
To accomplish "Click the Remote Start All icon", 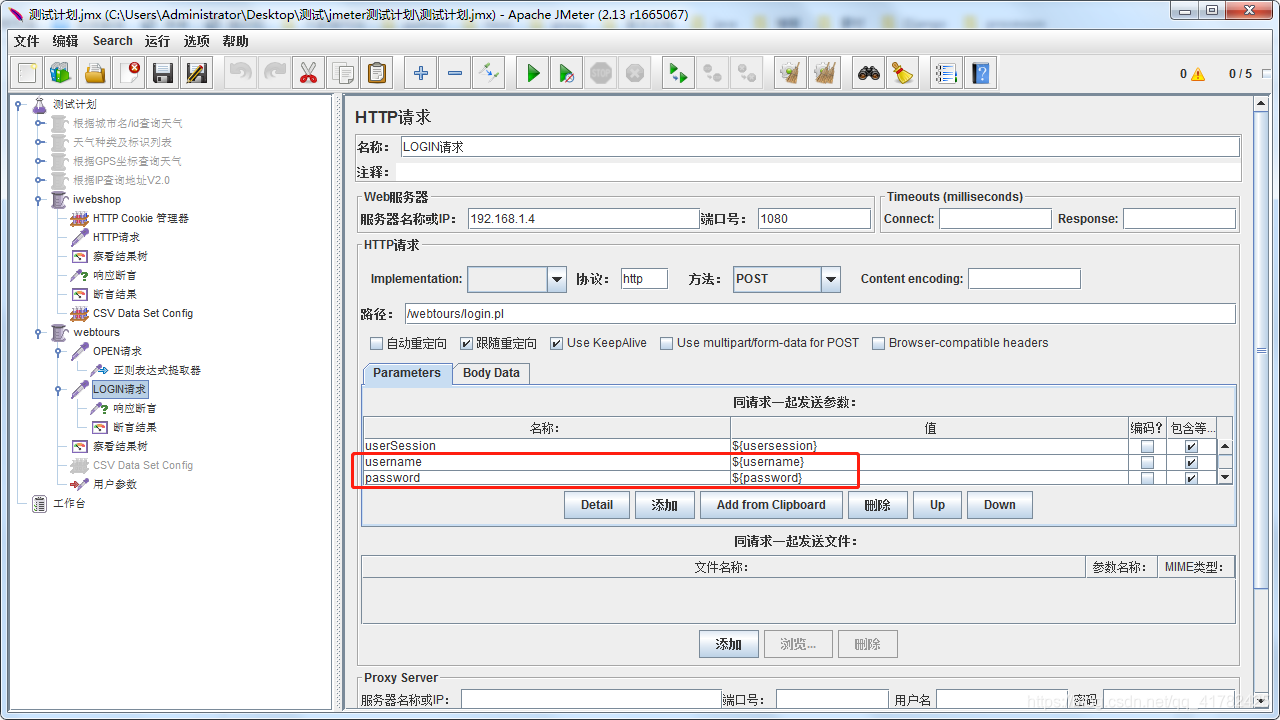I will [679, 73].
